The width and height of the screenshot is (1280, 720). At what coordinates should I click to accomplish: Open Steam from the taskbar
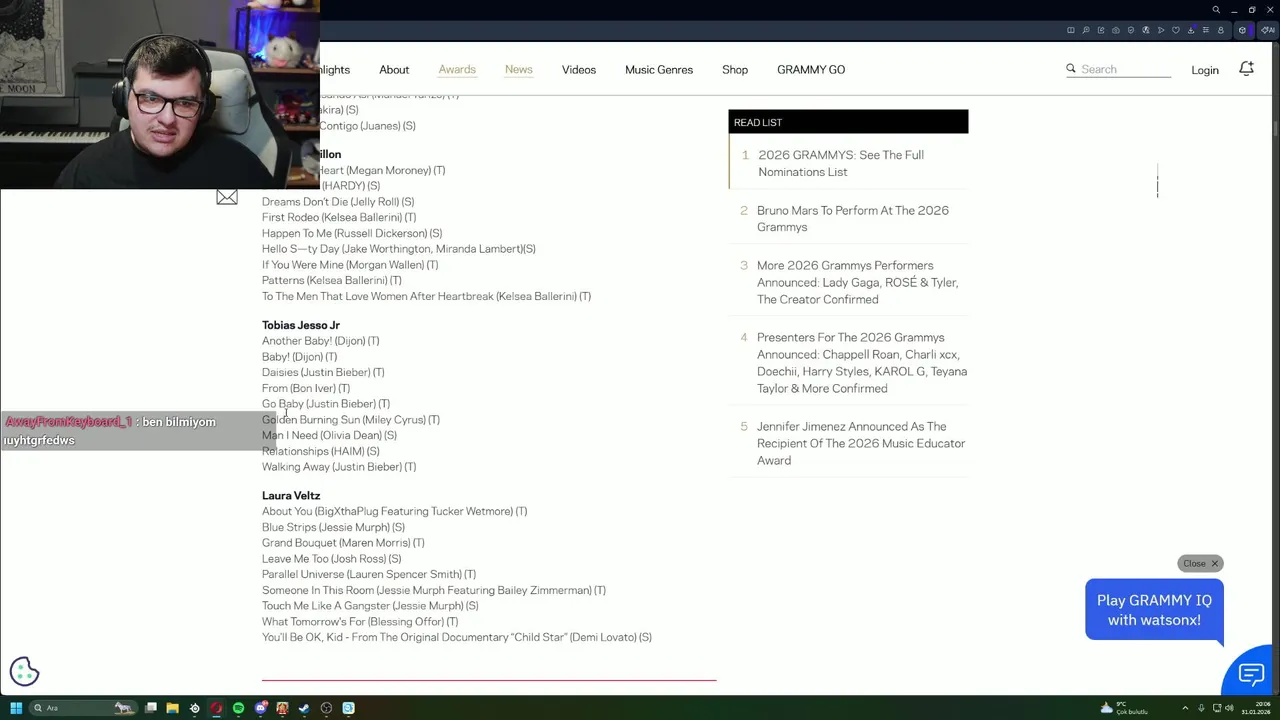click(304, 708)
